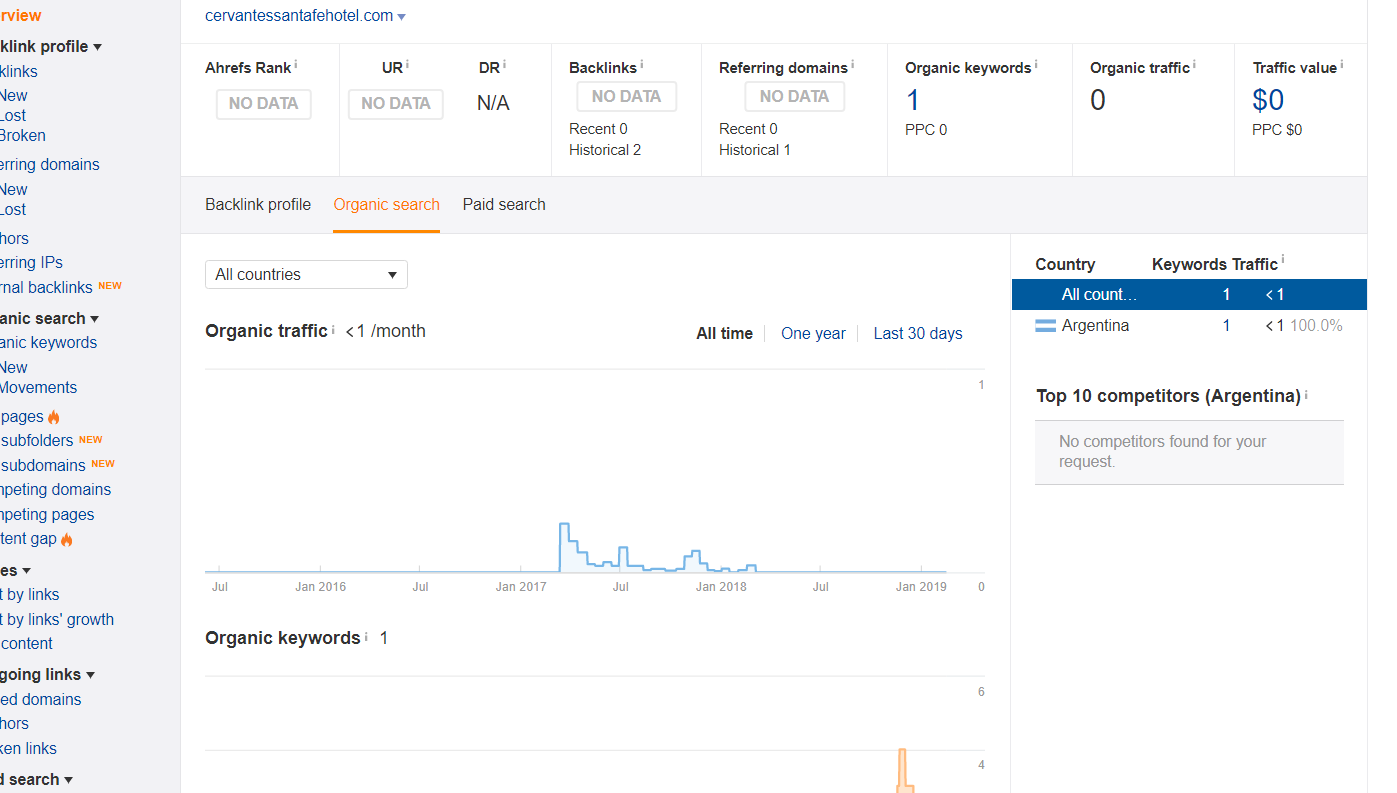Select the Argentina row in country table
The height and width of the screenshot is (793, 1397).
point(1189,326)
